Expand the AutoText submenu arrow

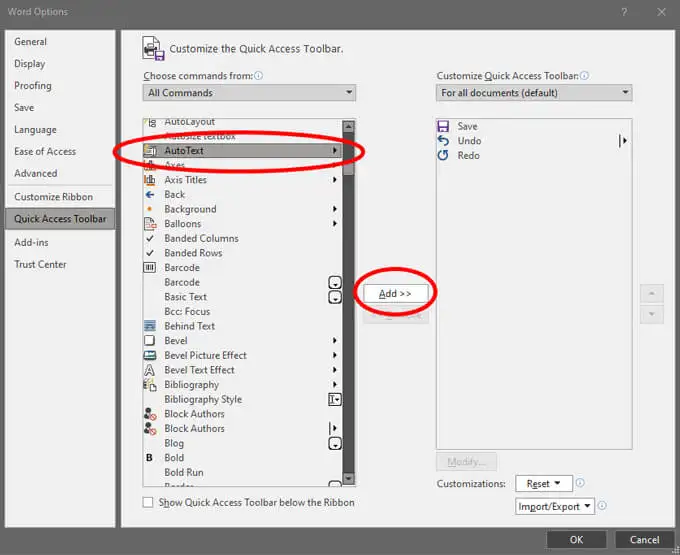pyautogui.click(x=334, y=150)
